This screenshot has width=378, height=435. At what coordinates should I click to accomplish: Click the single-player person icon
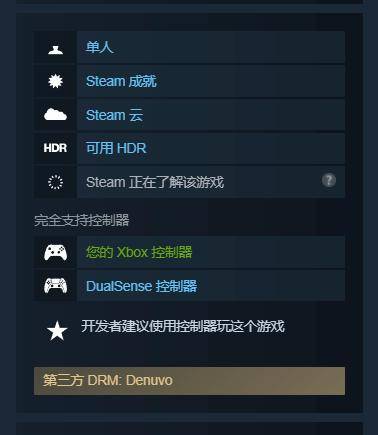(x=55, y=49)
